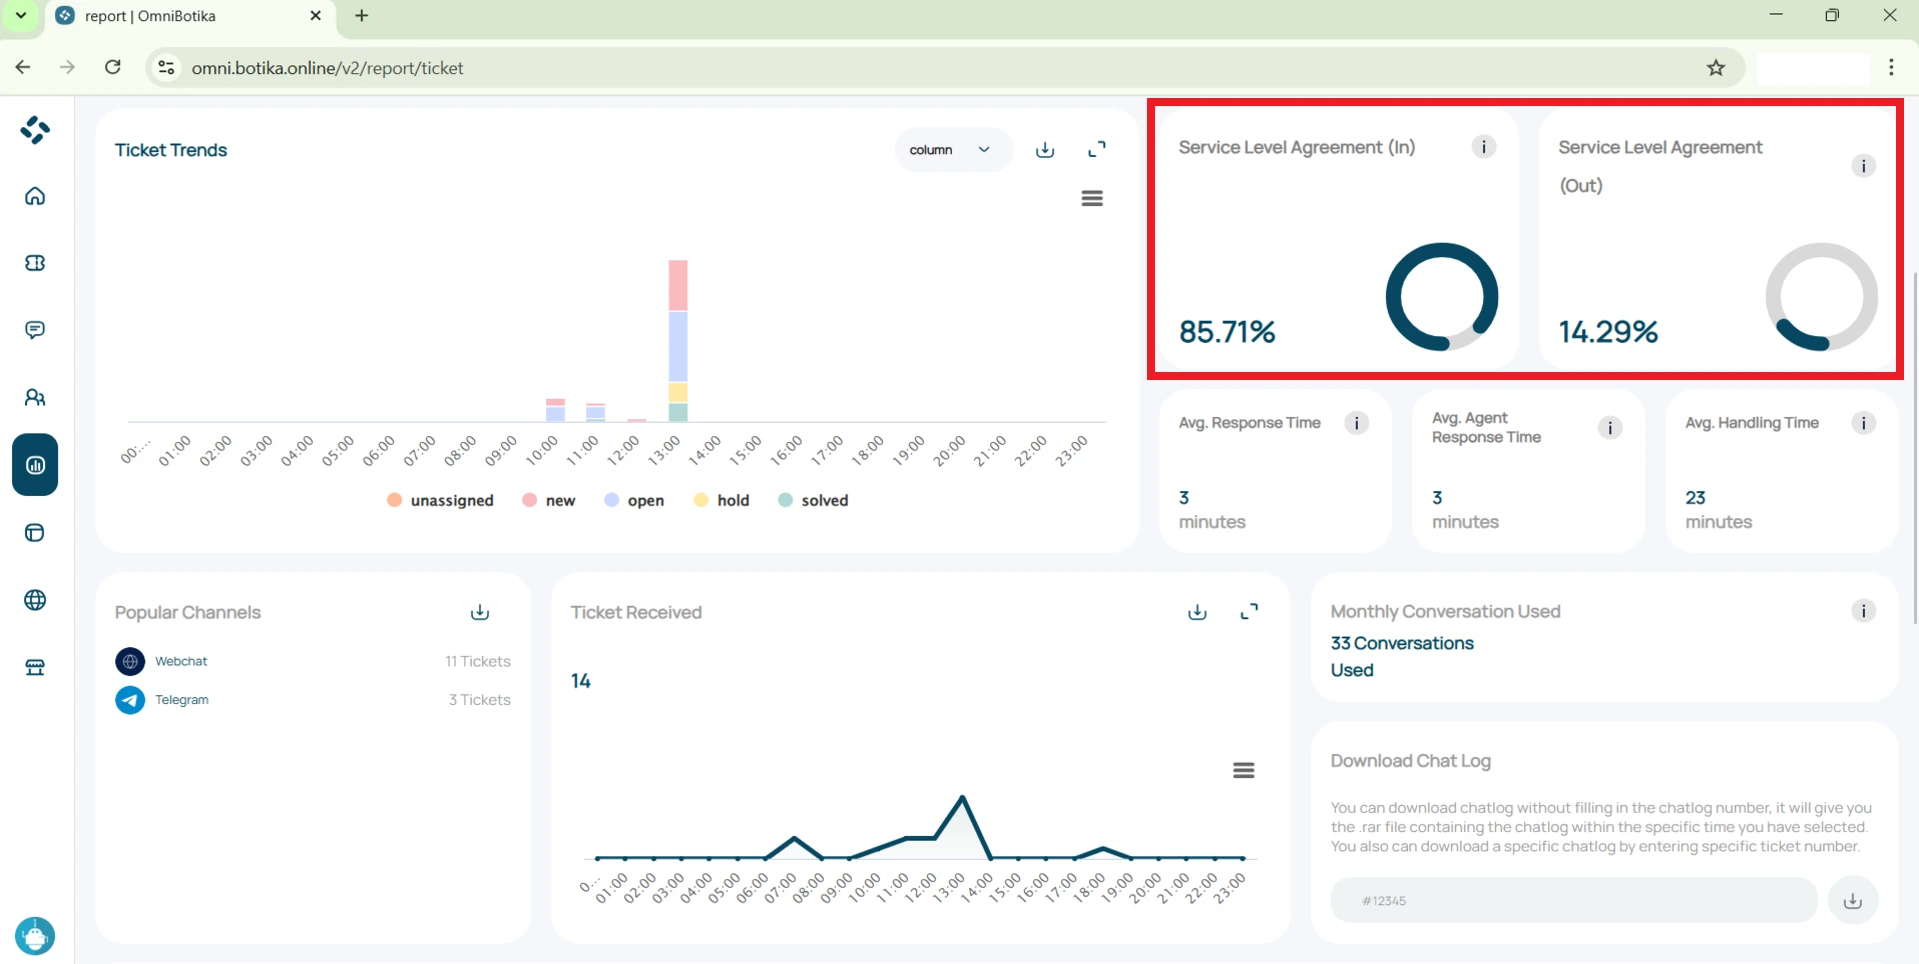Click the address bar URL
This screenshot has width=1919, height=964.
pyautogui.click(x=328, y=68)
